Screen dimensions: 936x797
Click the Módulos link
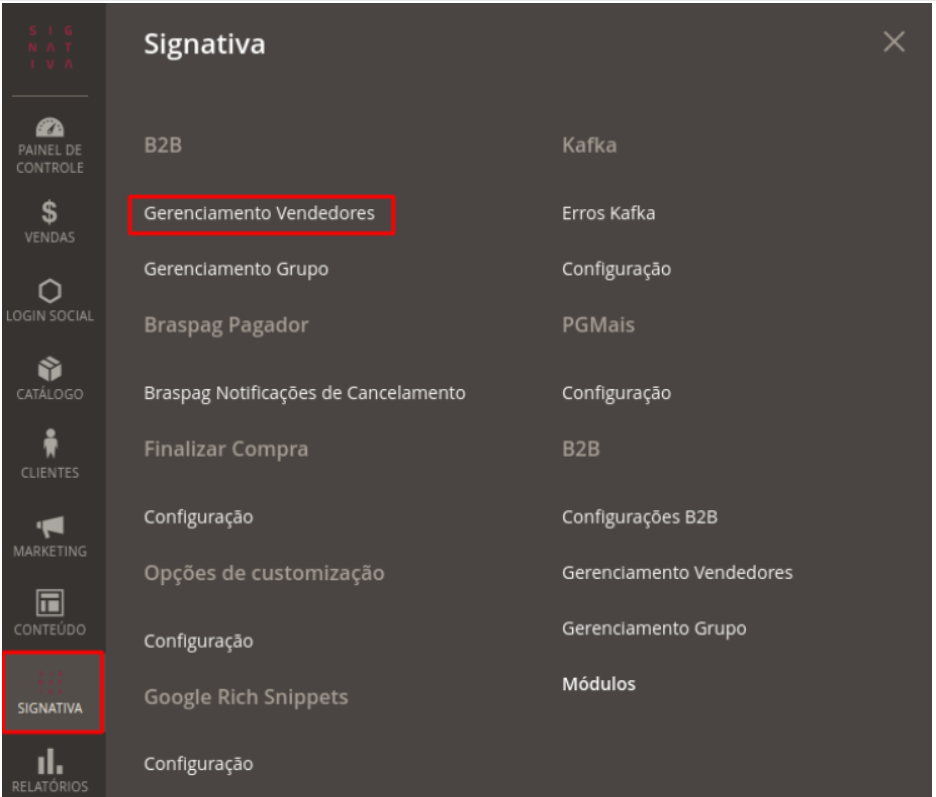[x=600, y=684]
